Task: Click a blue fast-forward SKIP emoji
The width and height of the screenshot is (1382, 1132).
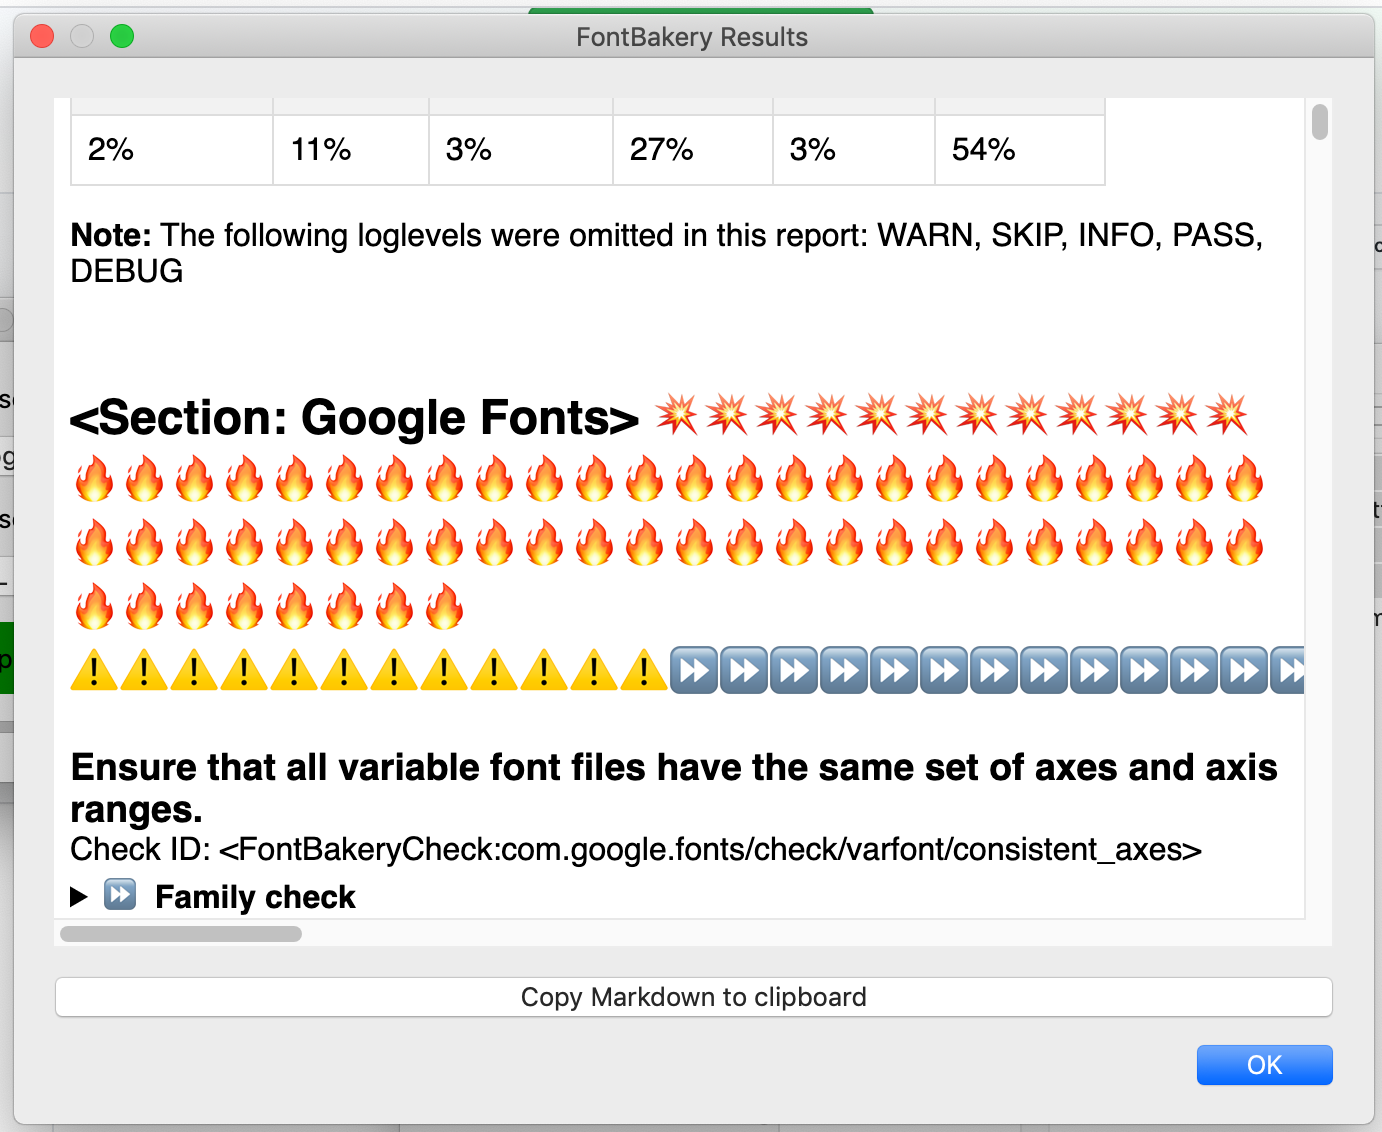Action: pos(694,669)
